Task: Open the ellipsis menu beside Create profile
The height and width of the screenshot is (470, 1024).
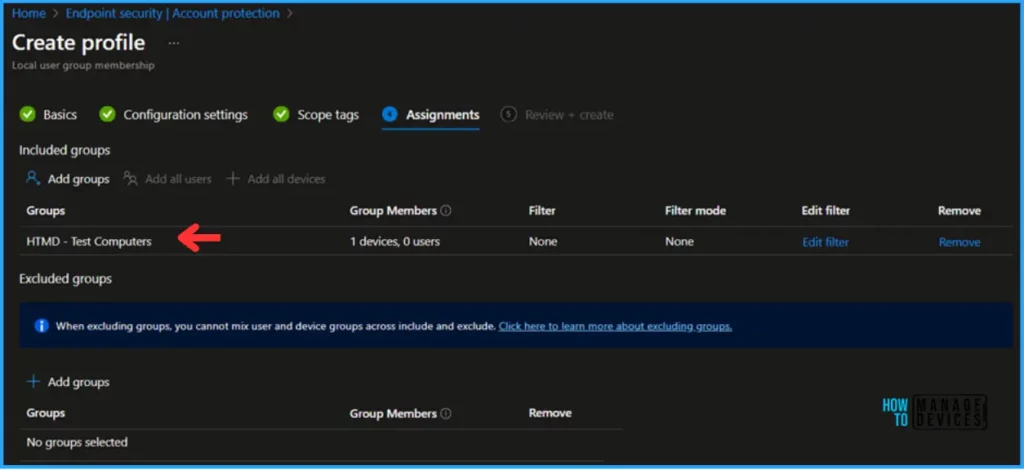Action: pos(173,43)
